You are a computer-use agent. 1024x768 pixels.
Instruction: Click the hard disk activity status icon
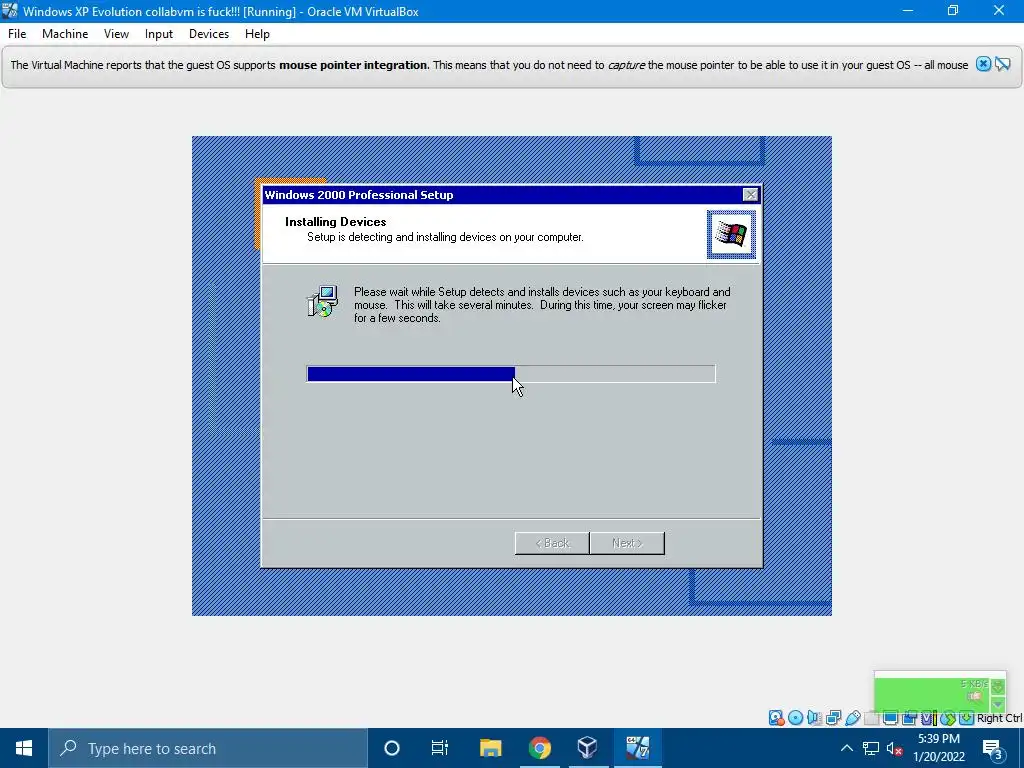point(776,718)
